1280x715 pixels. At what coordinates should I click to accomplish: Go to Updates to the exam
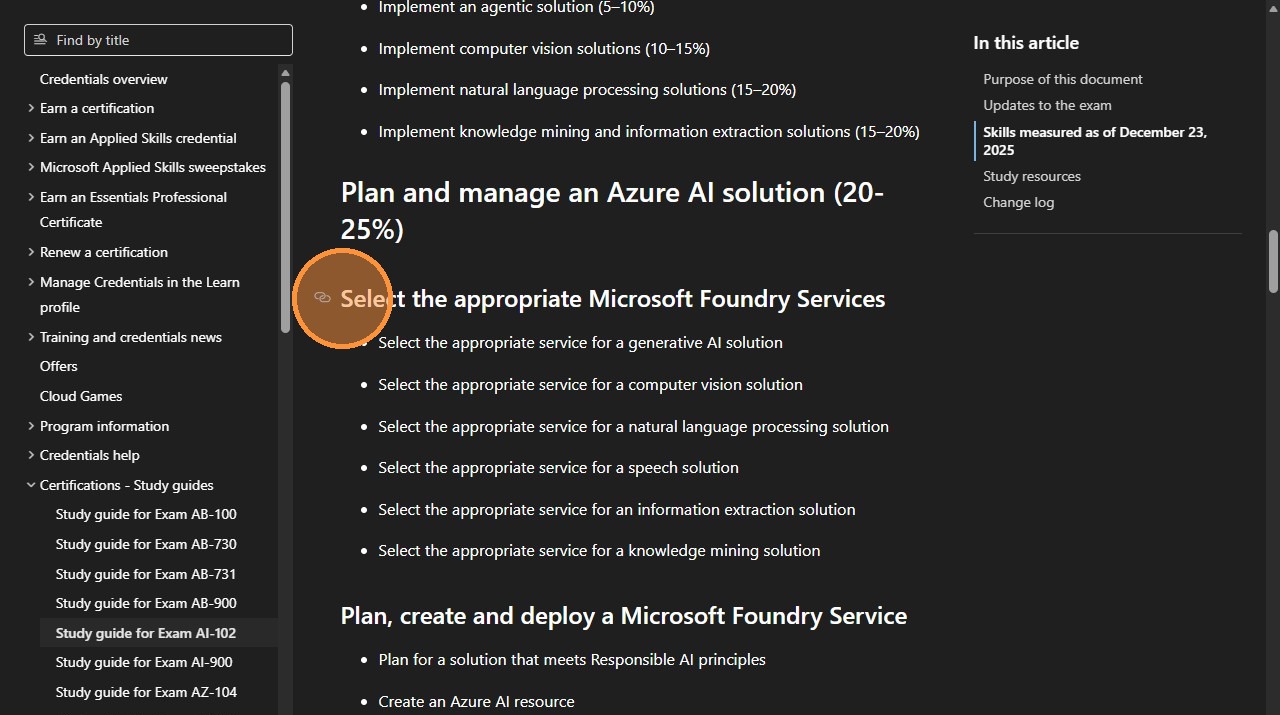1047,105
